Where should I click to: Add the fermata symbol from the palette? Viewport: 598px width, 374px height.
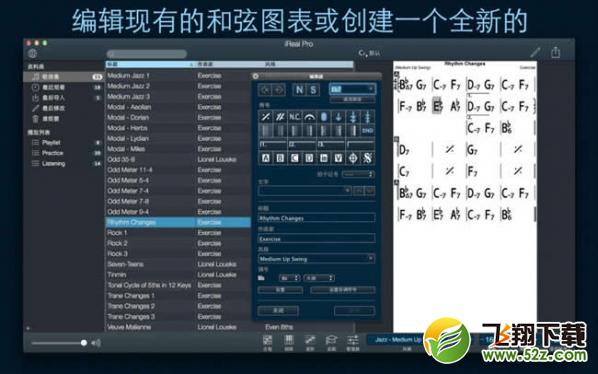[x=309, y=117]
